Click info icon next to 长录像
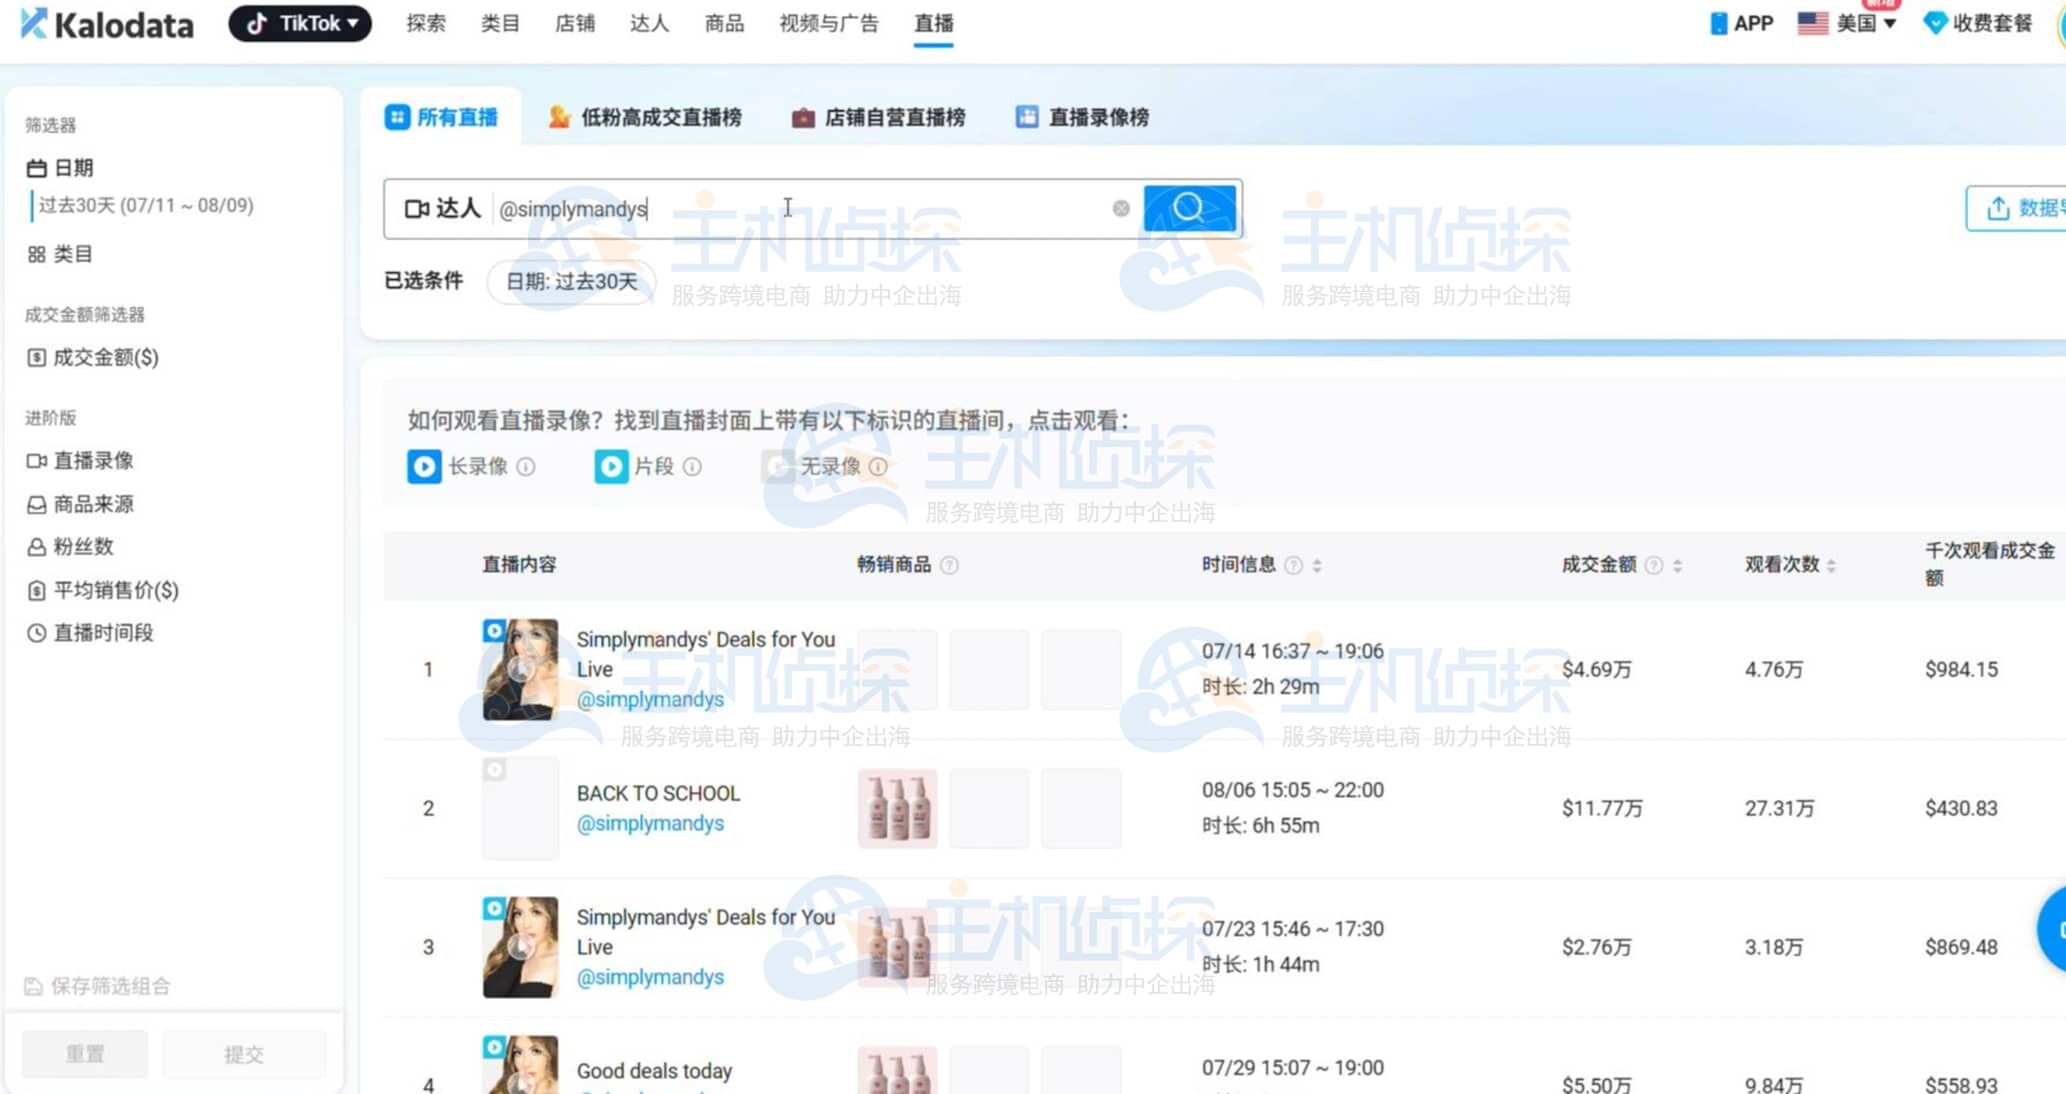The height and width of the screenshot is (1094, 2066). 526,467
